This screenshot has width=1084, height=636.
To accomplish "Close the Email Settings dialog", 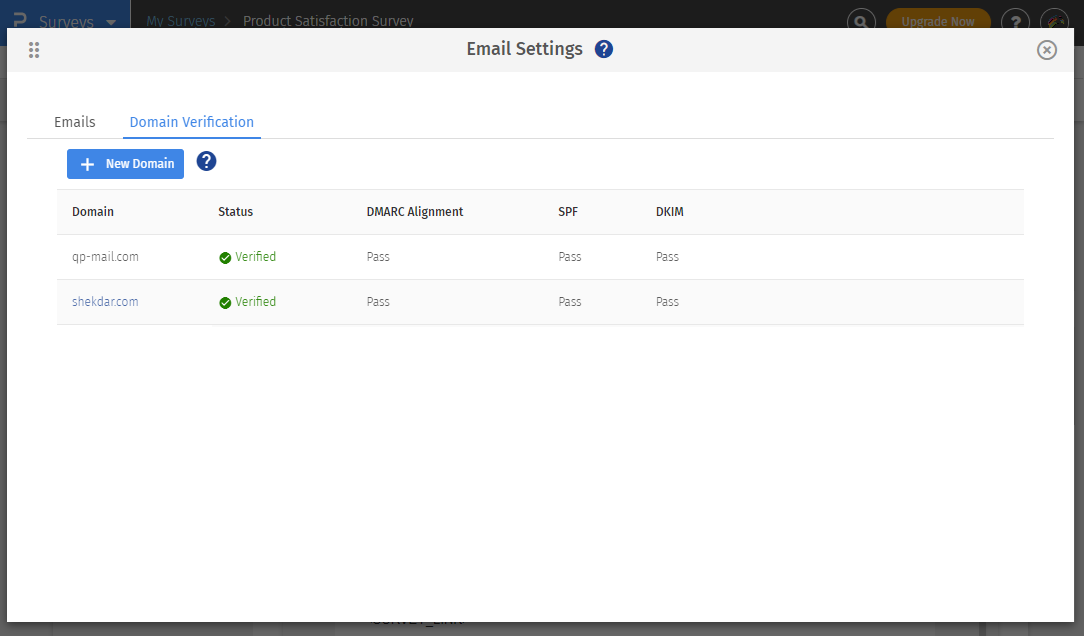I will click(x=1046, y=50).
